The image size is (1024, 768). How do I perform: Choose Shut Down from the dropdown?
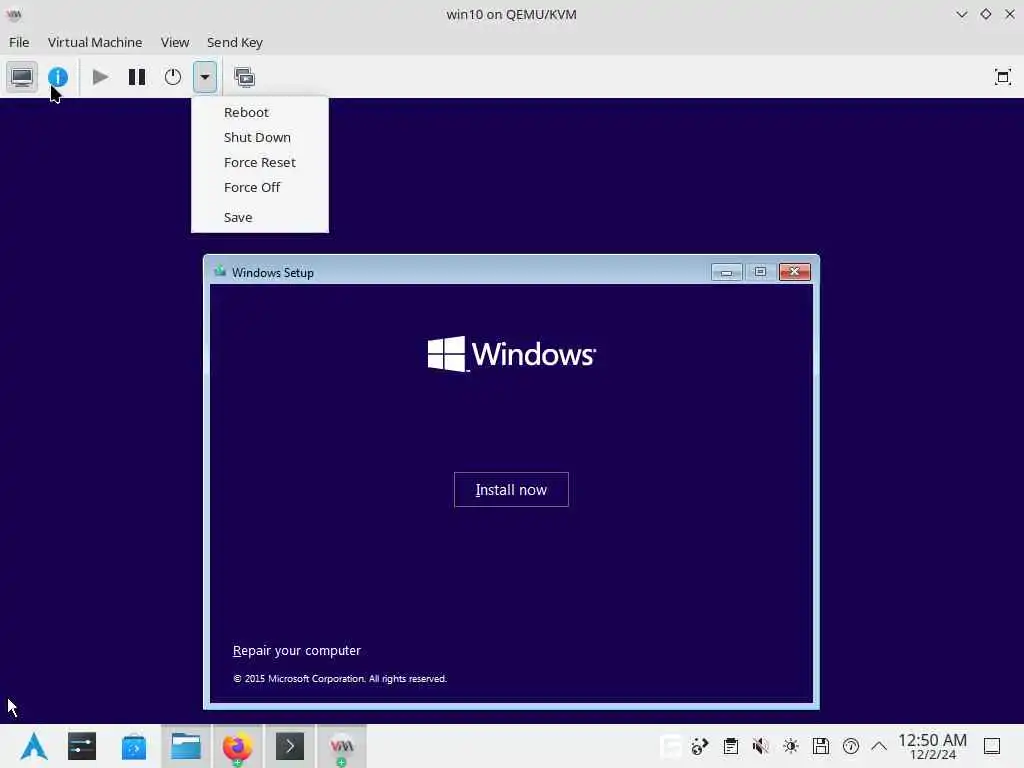coord(257,137)
